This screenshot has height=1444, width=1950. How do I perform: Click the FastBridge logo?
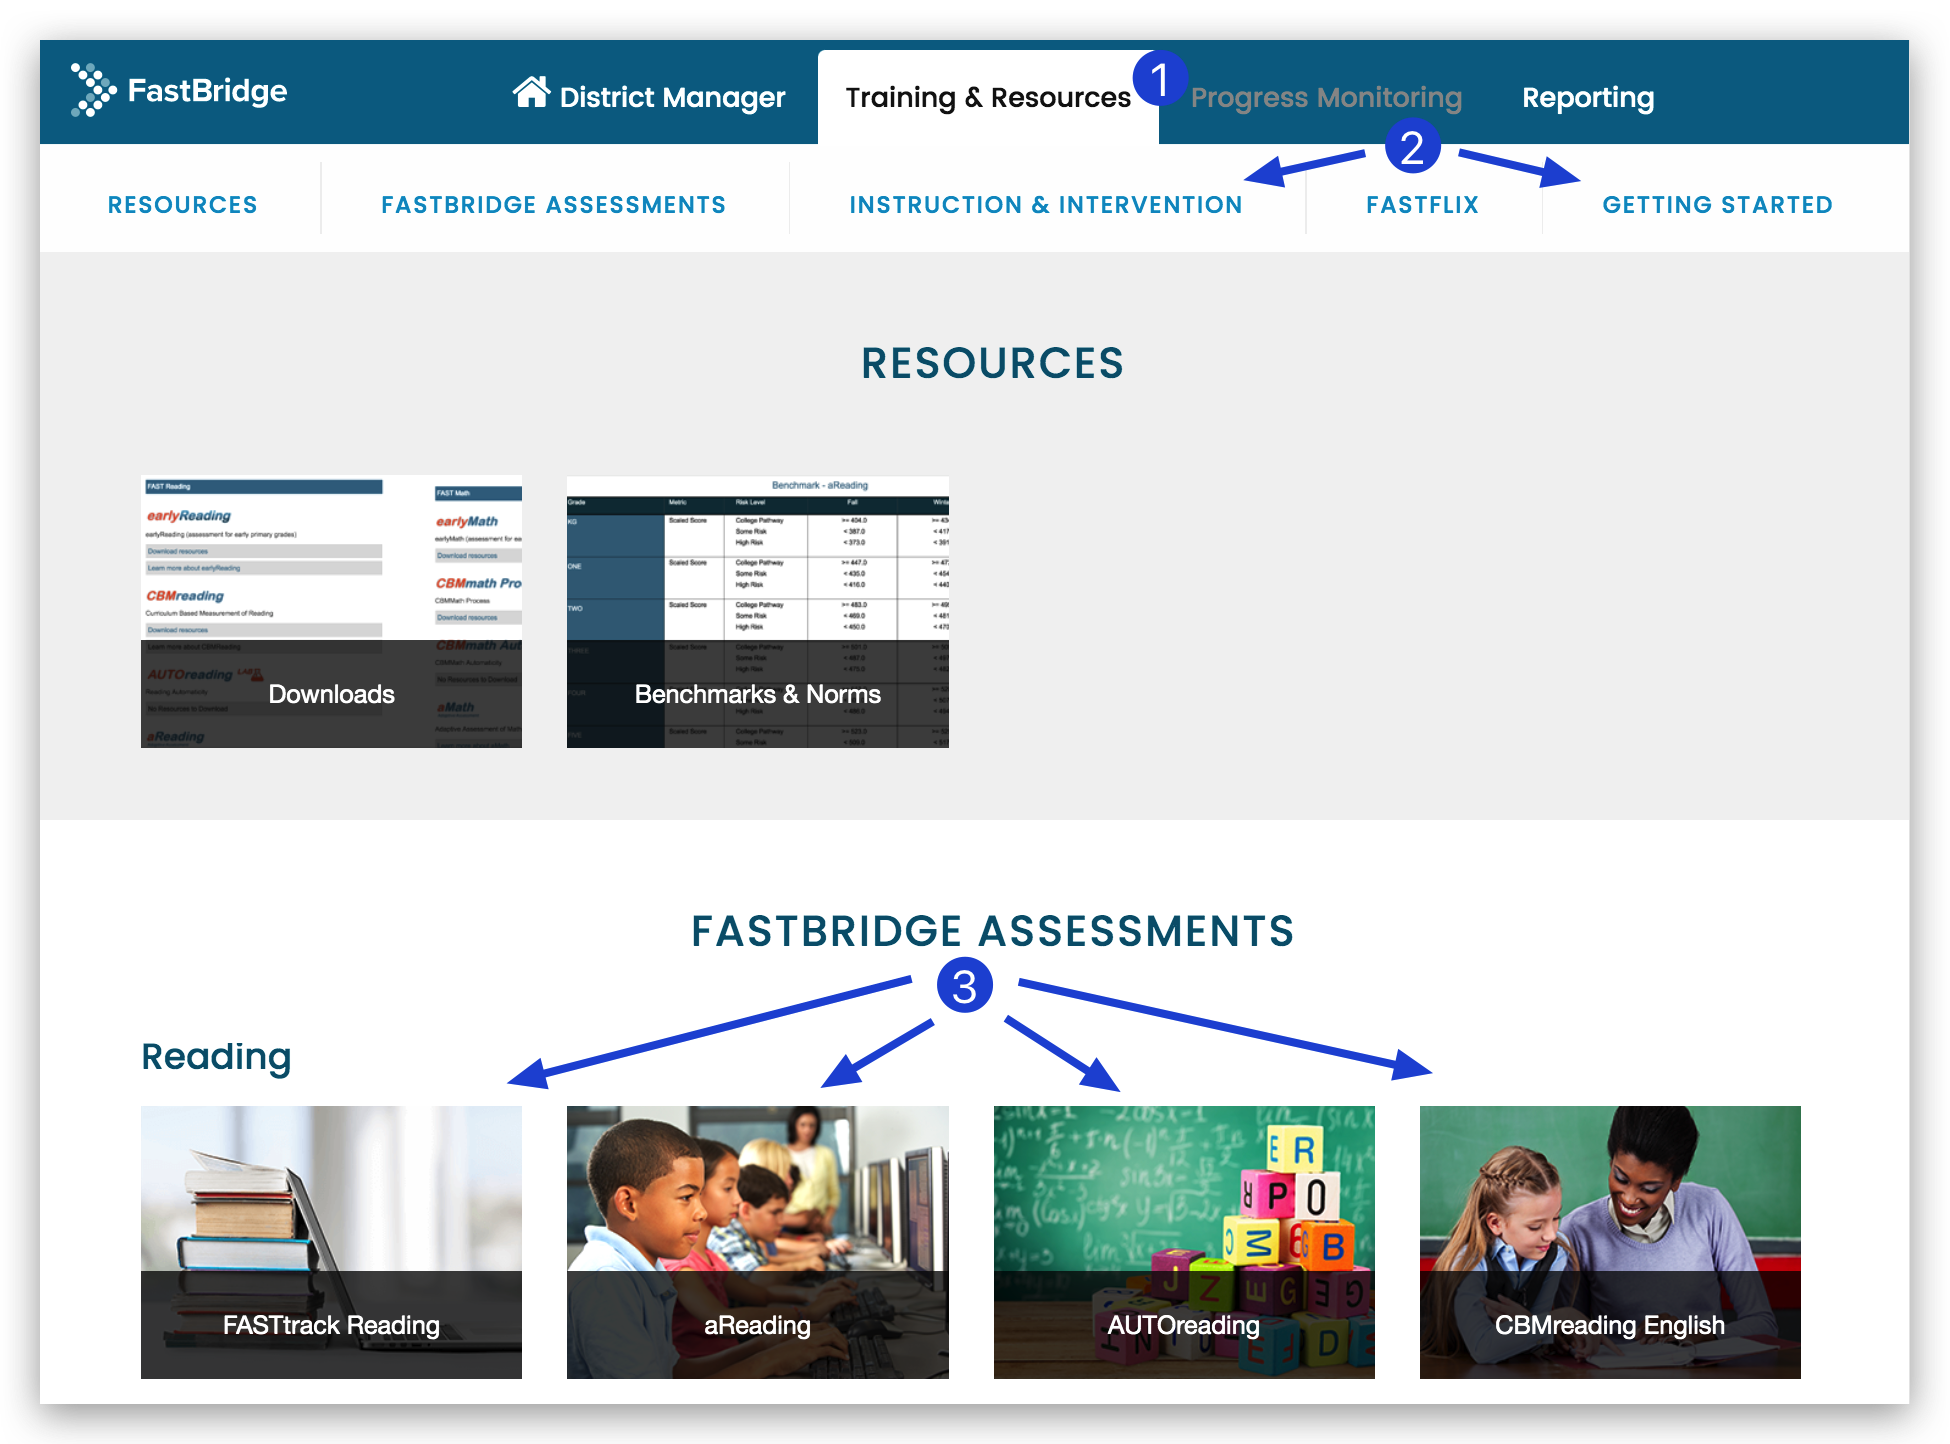pos(179,90)
